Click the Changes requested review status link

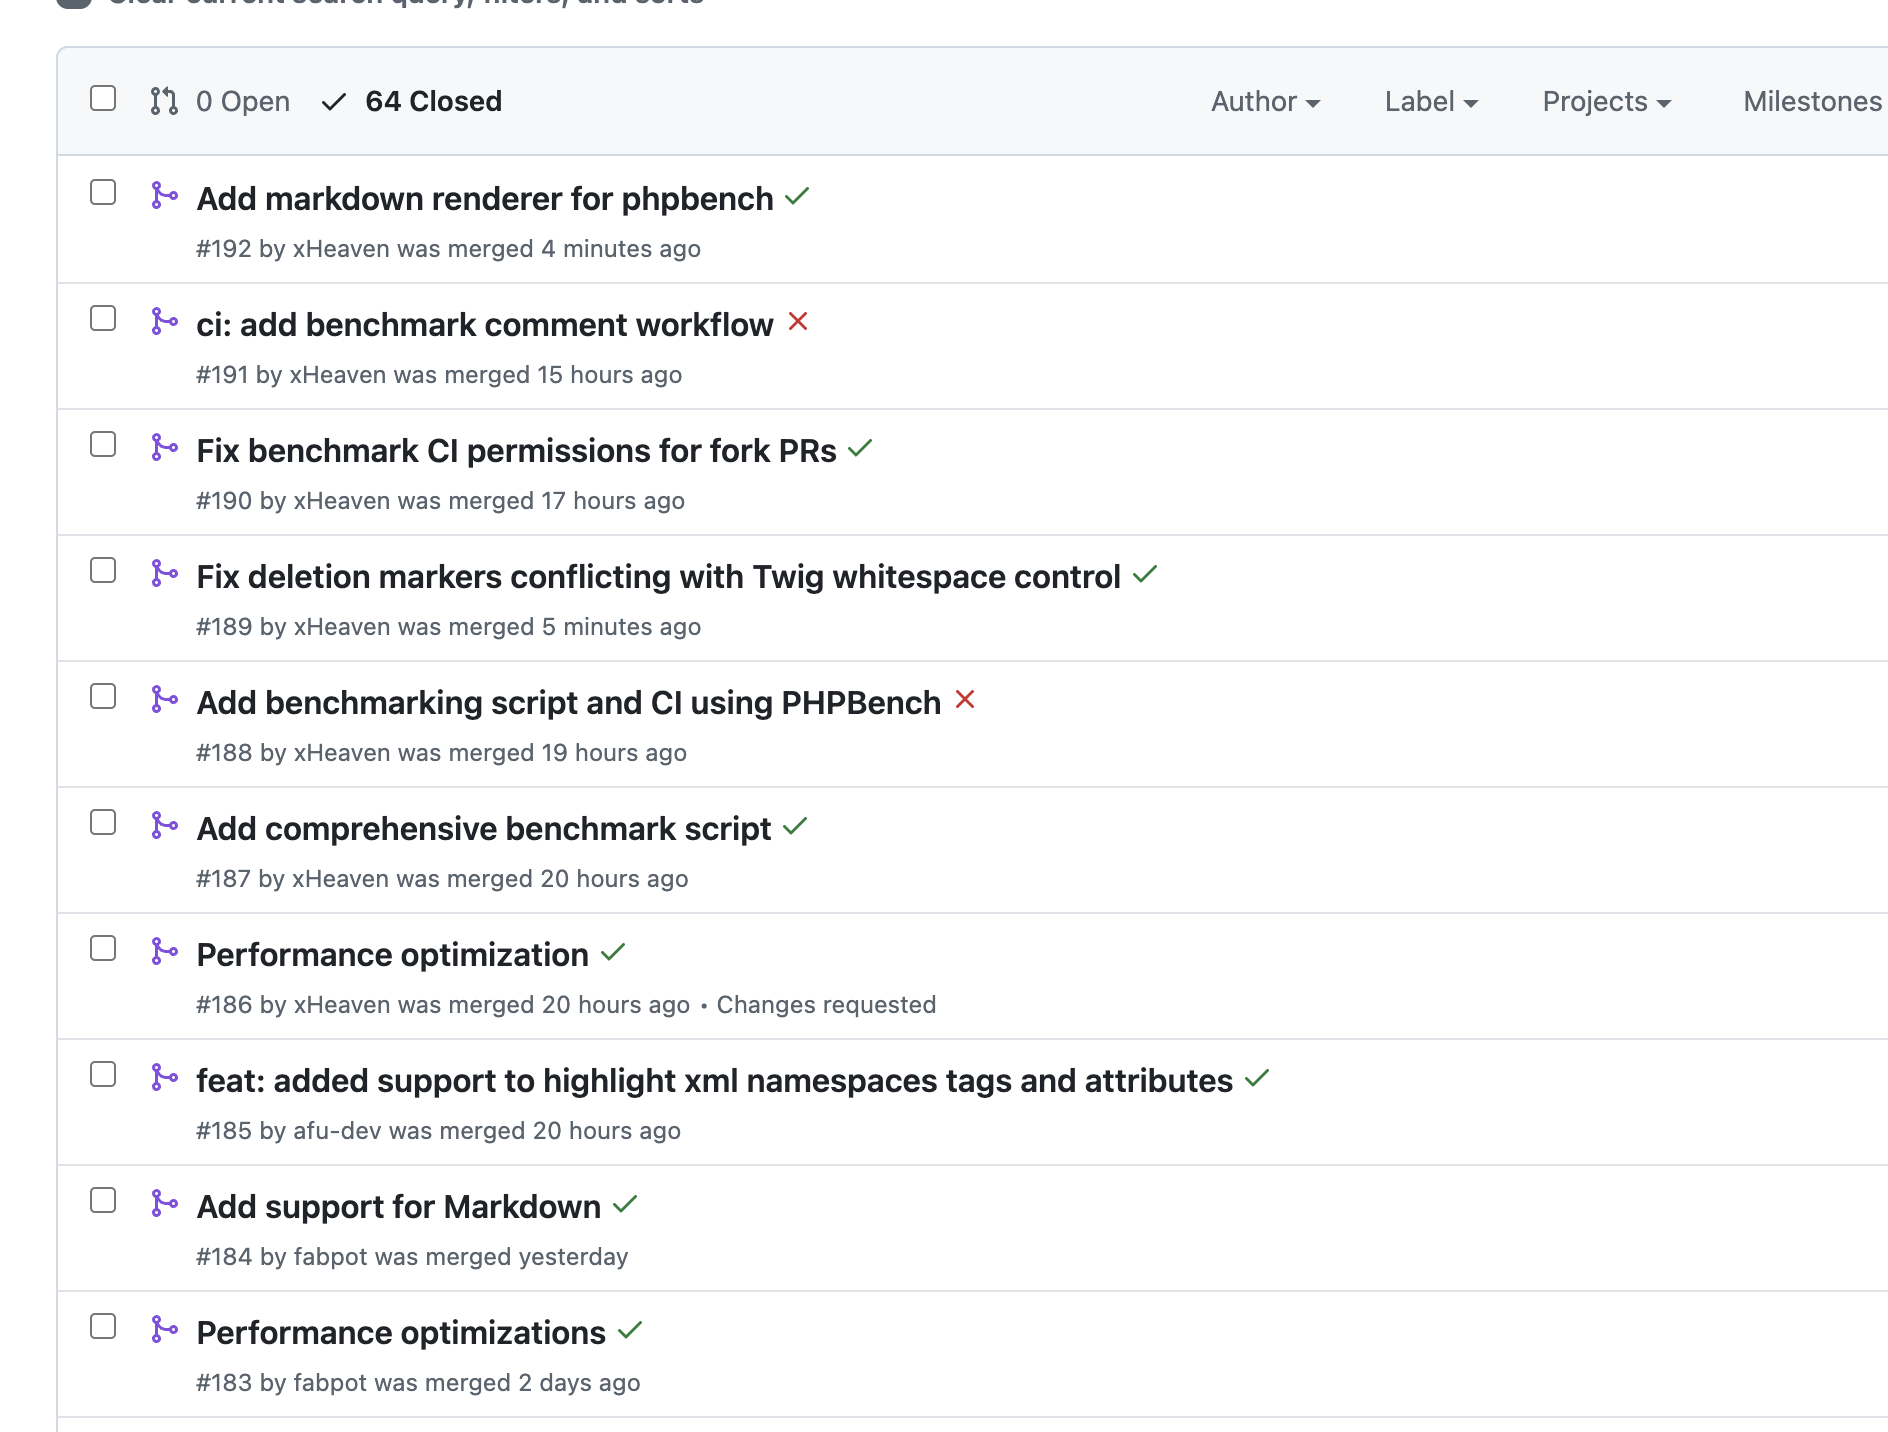pyautogui.click(x=826, y=1005)
